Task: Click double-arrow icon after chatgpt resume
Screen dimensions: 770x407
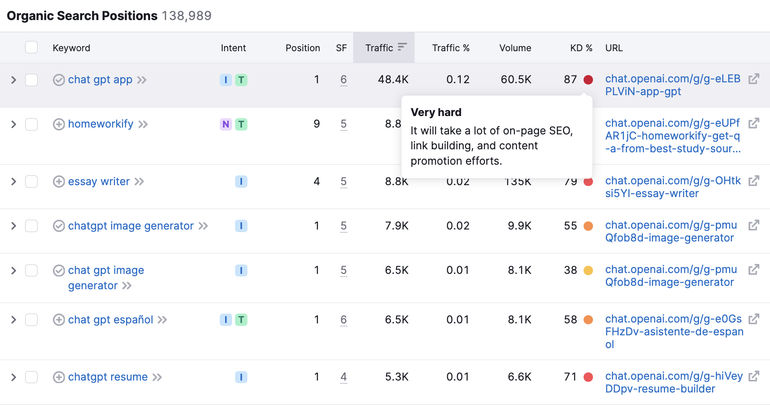Action: click(157, 378)
